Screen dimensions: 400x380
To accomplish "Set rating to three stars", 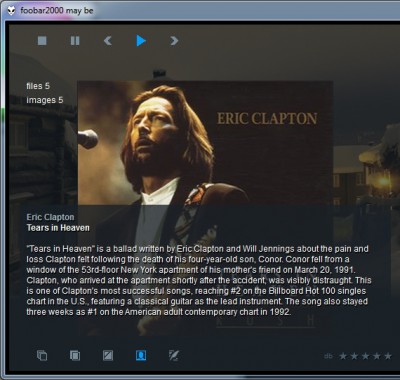I will (365, 356).
